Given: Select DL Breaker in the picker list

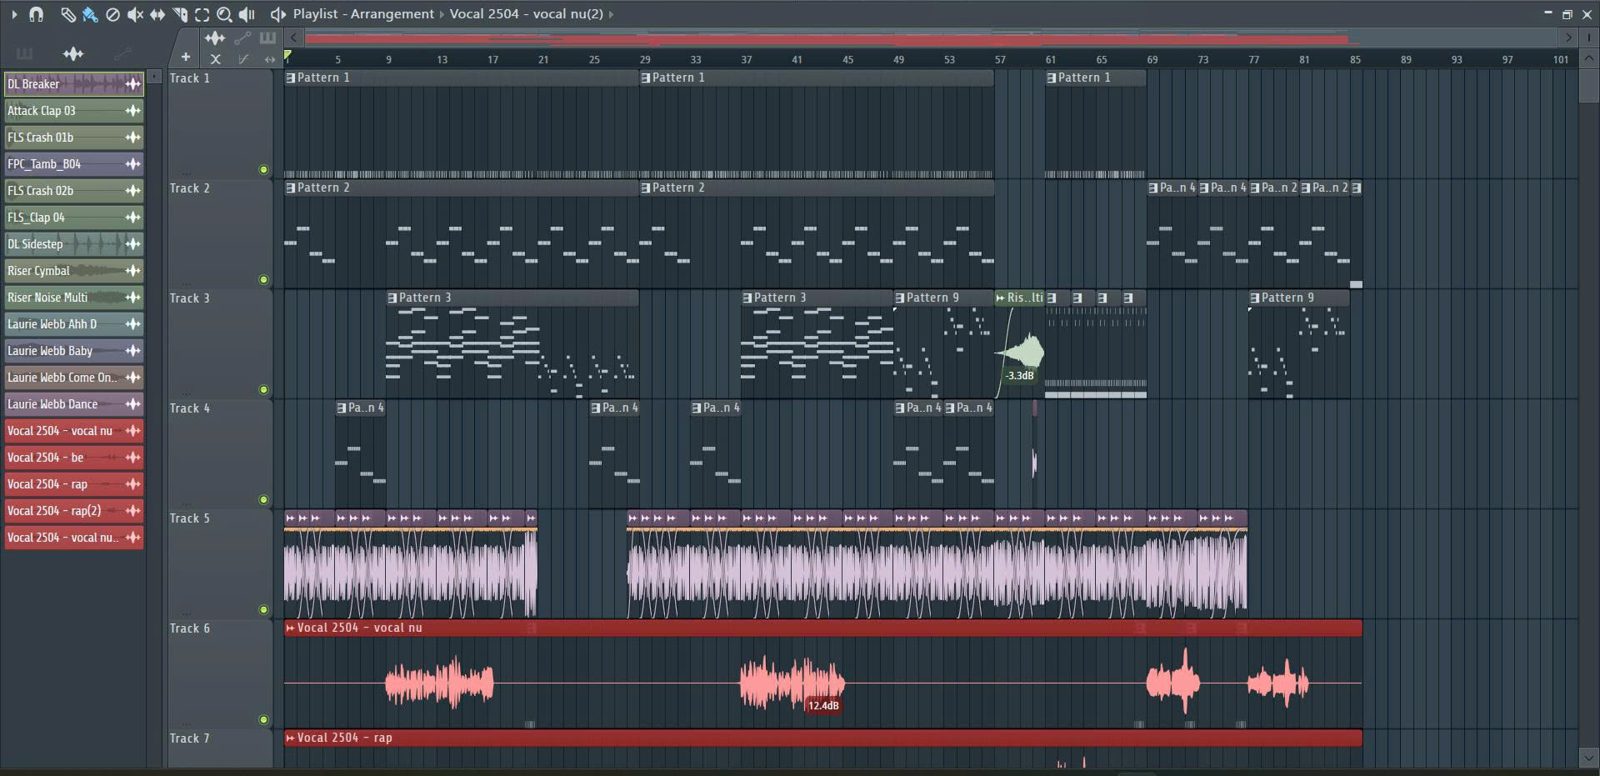Looking at the screenshot, I should pos(74,84).
